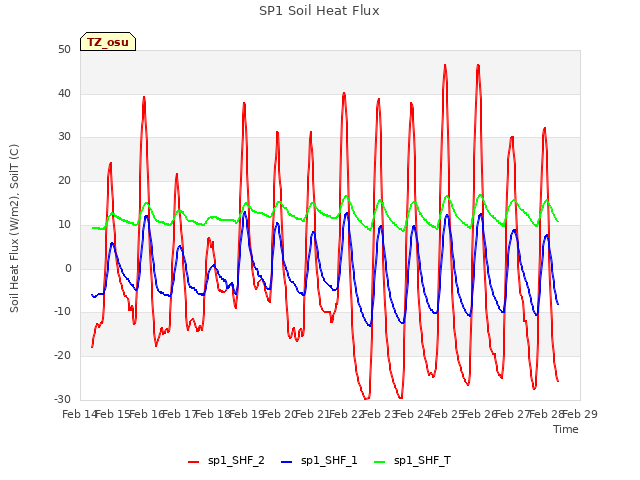Click the y-axis label Soil Heat Flux
This screenshot has height=480, width=640.
tap(14, 229)
